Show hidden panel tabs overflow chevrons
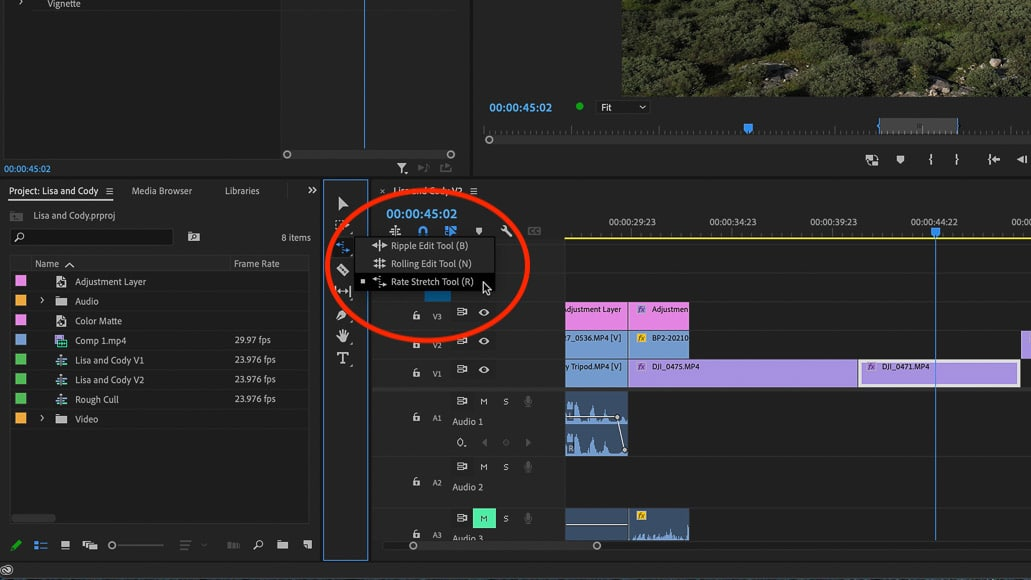Viewport: 1031px width, 580px height. pyautogui.click(x=312, y=190)
